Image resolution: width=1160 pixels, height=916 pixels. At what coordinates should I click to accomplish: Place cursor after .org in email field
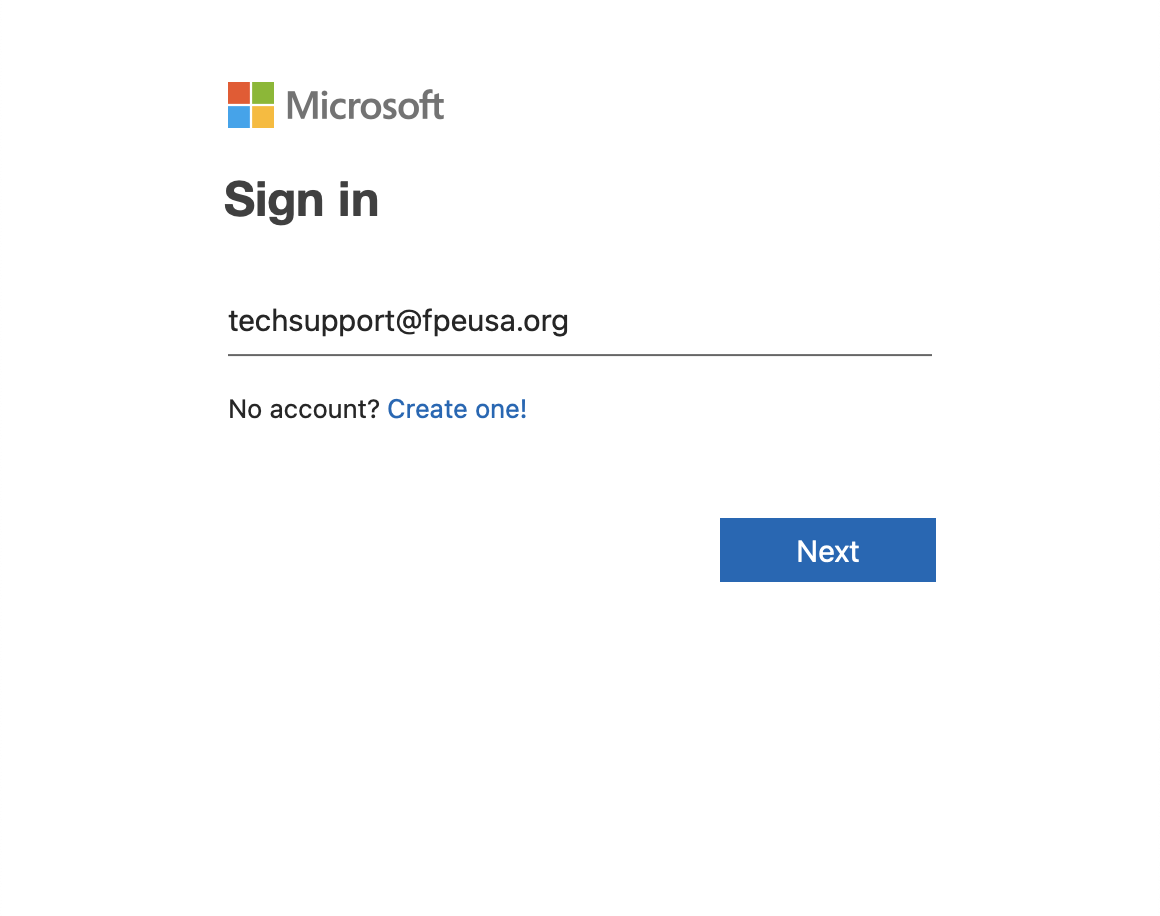tap(570, 321)
